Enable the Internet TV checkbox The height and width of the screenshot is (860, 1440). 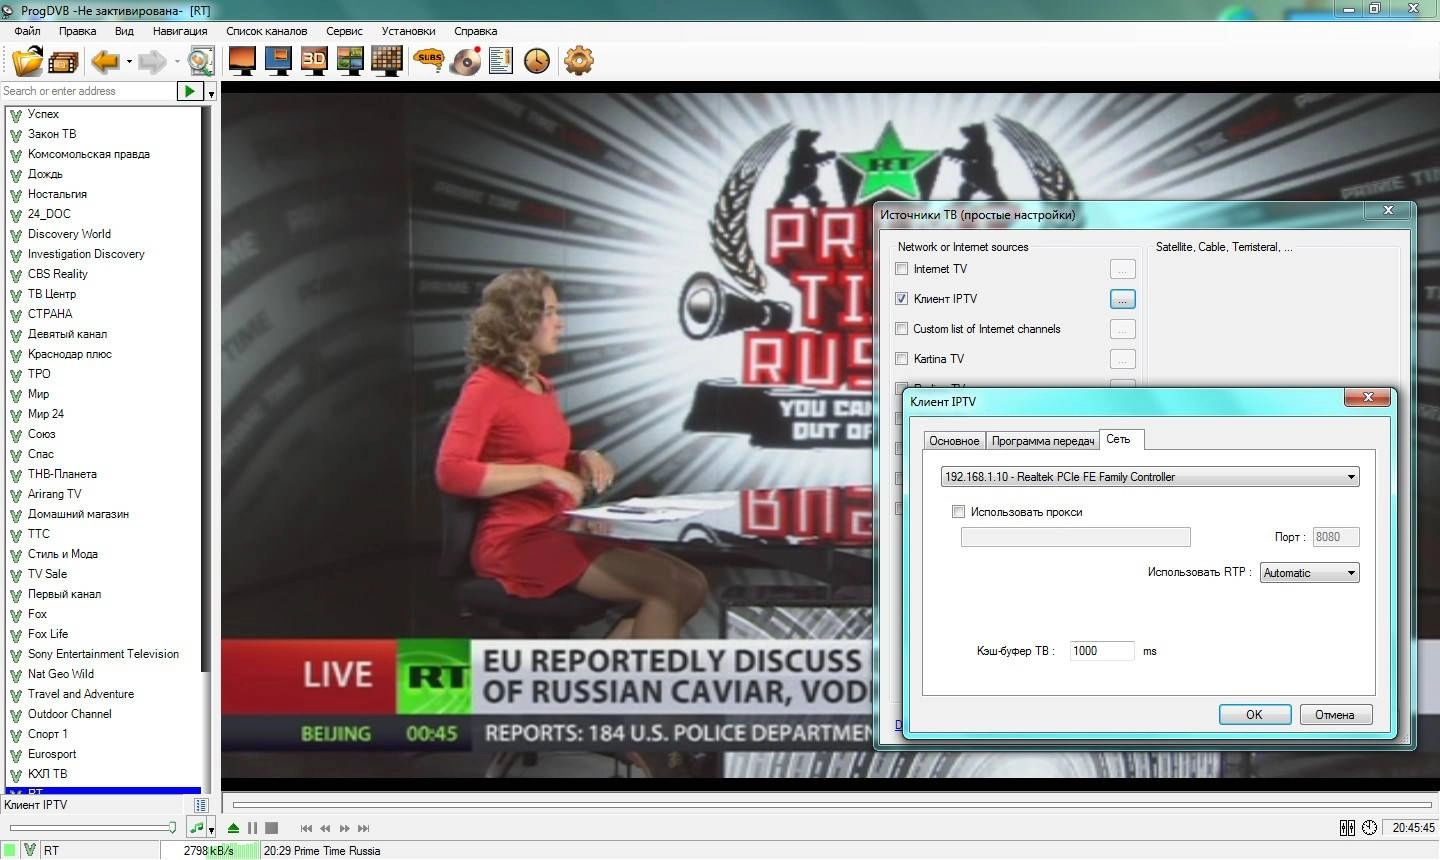902,269
